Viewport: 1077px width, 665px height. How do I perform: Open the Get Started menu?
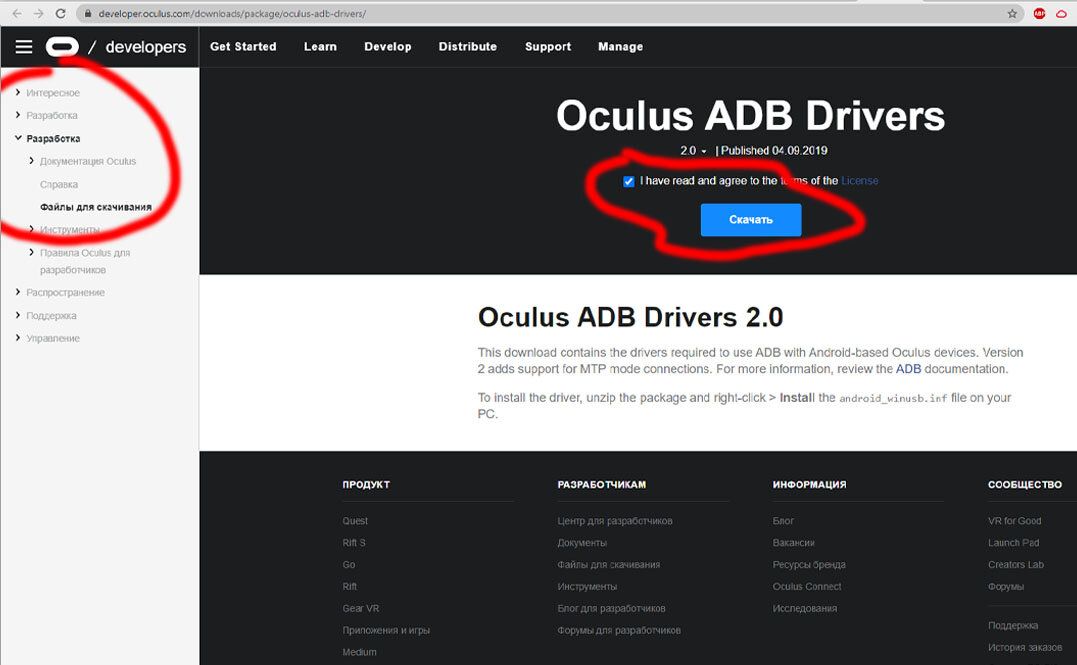coord(243,47)
